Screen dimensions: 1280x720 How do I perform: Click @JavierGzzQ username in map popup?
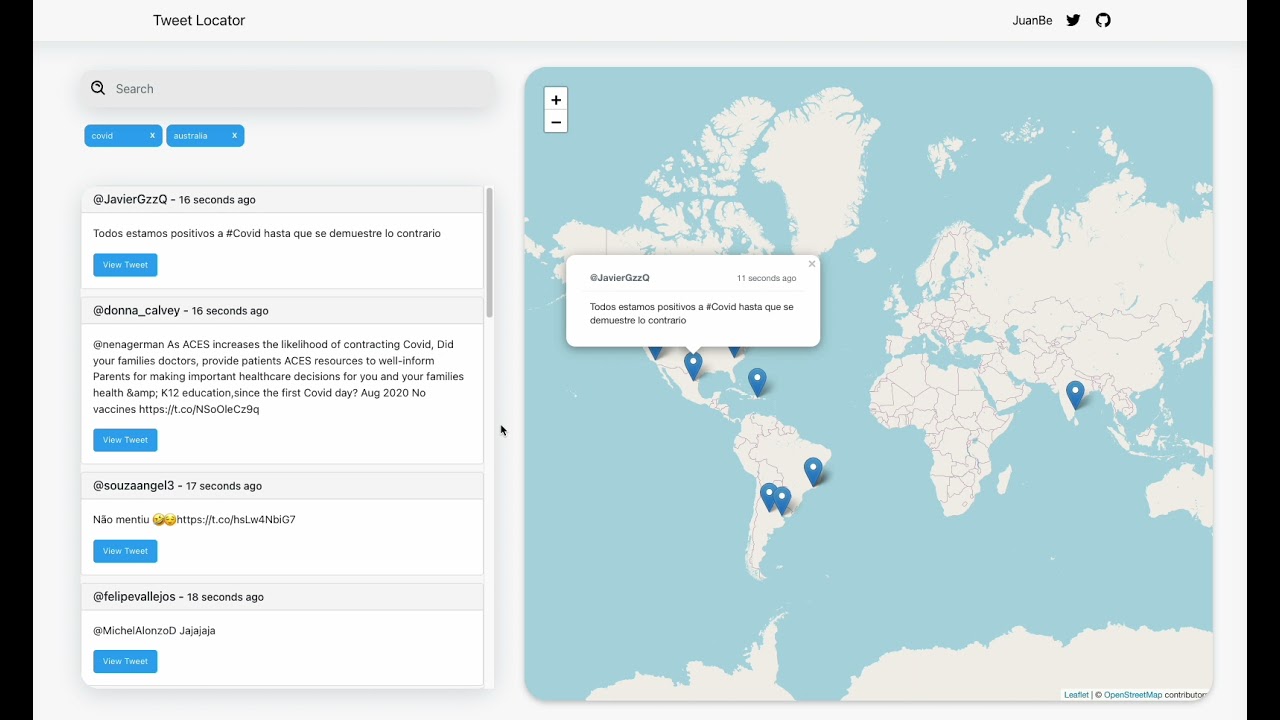[x=619, y=278]
